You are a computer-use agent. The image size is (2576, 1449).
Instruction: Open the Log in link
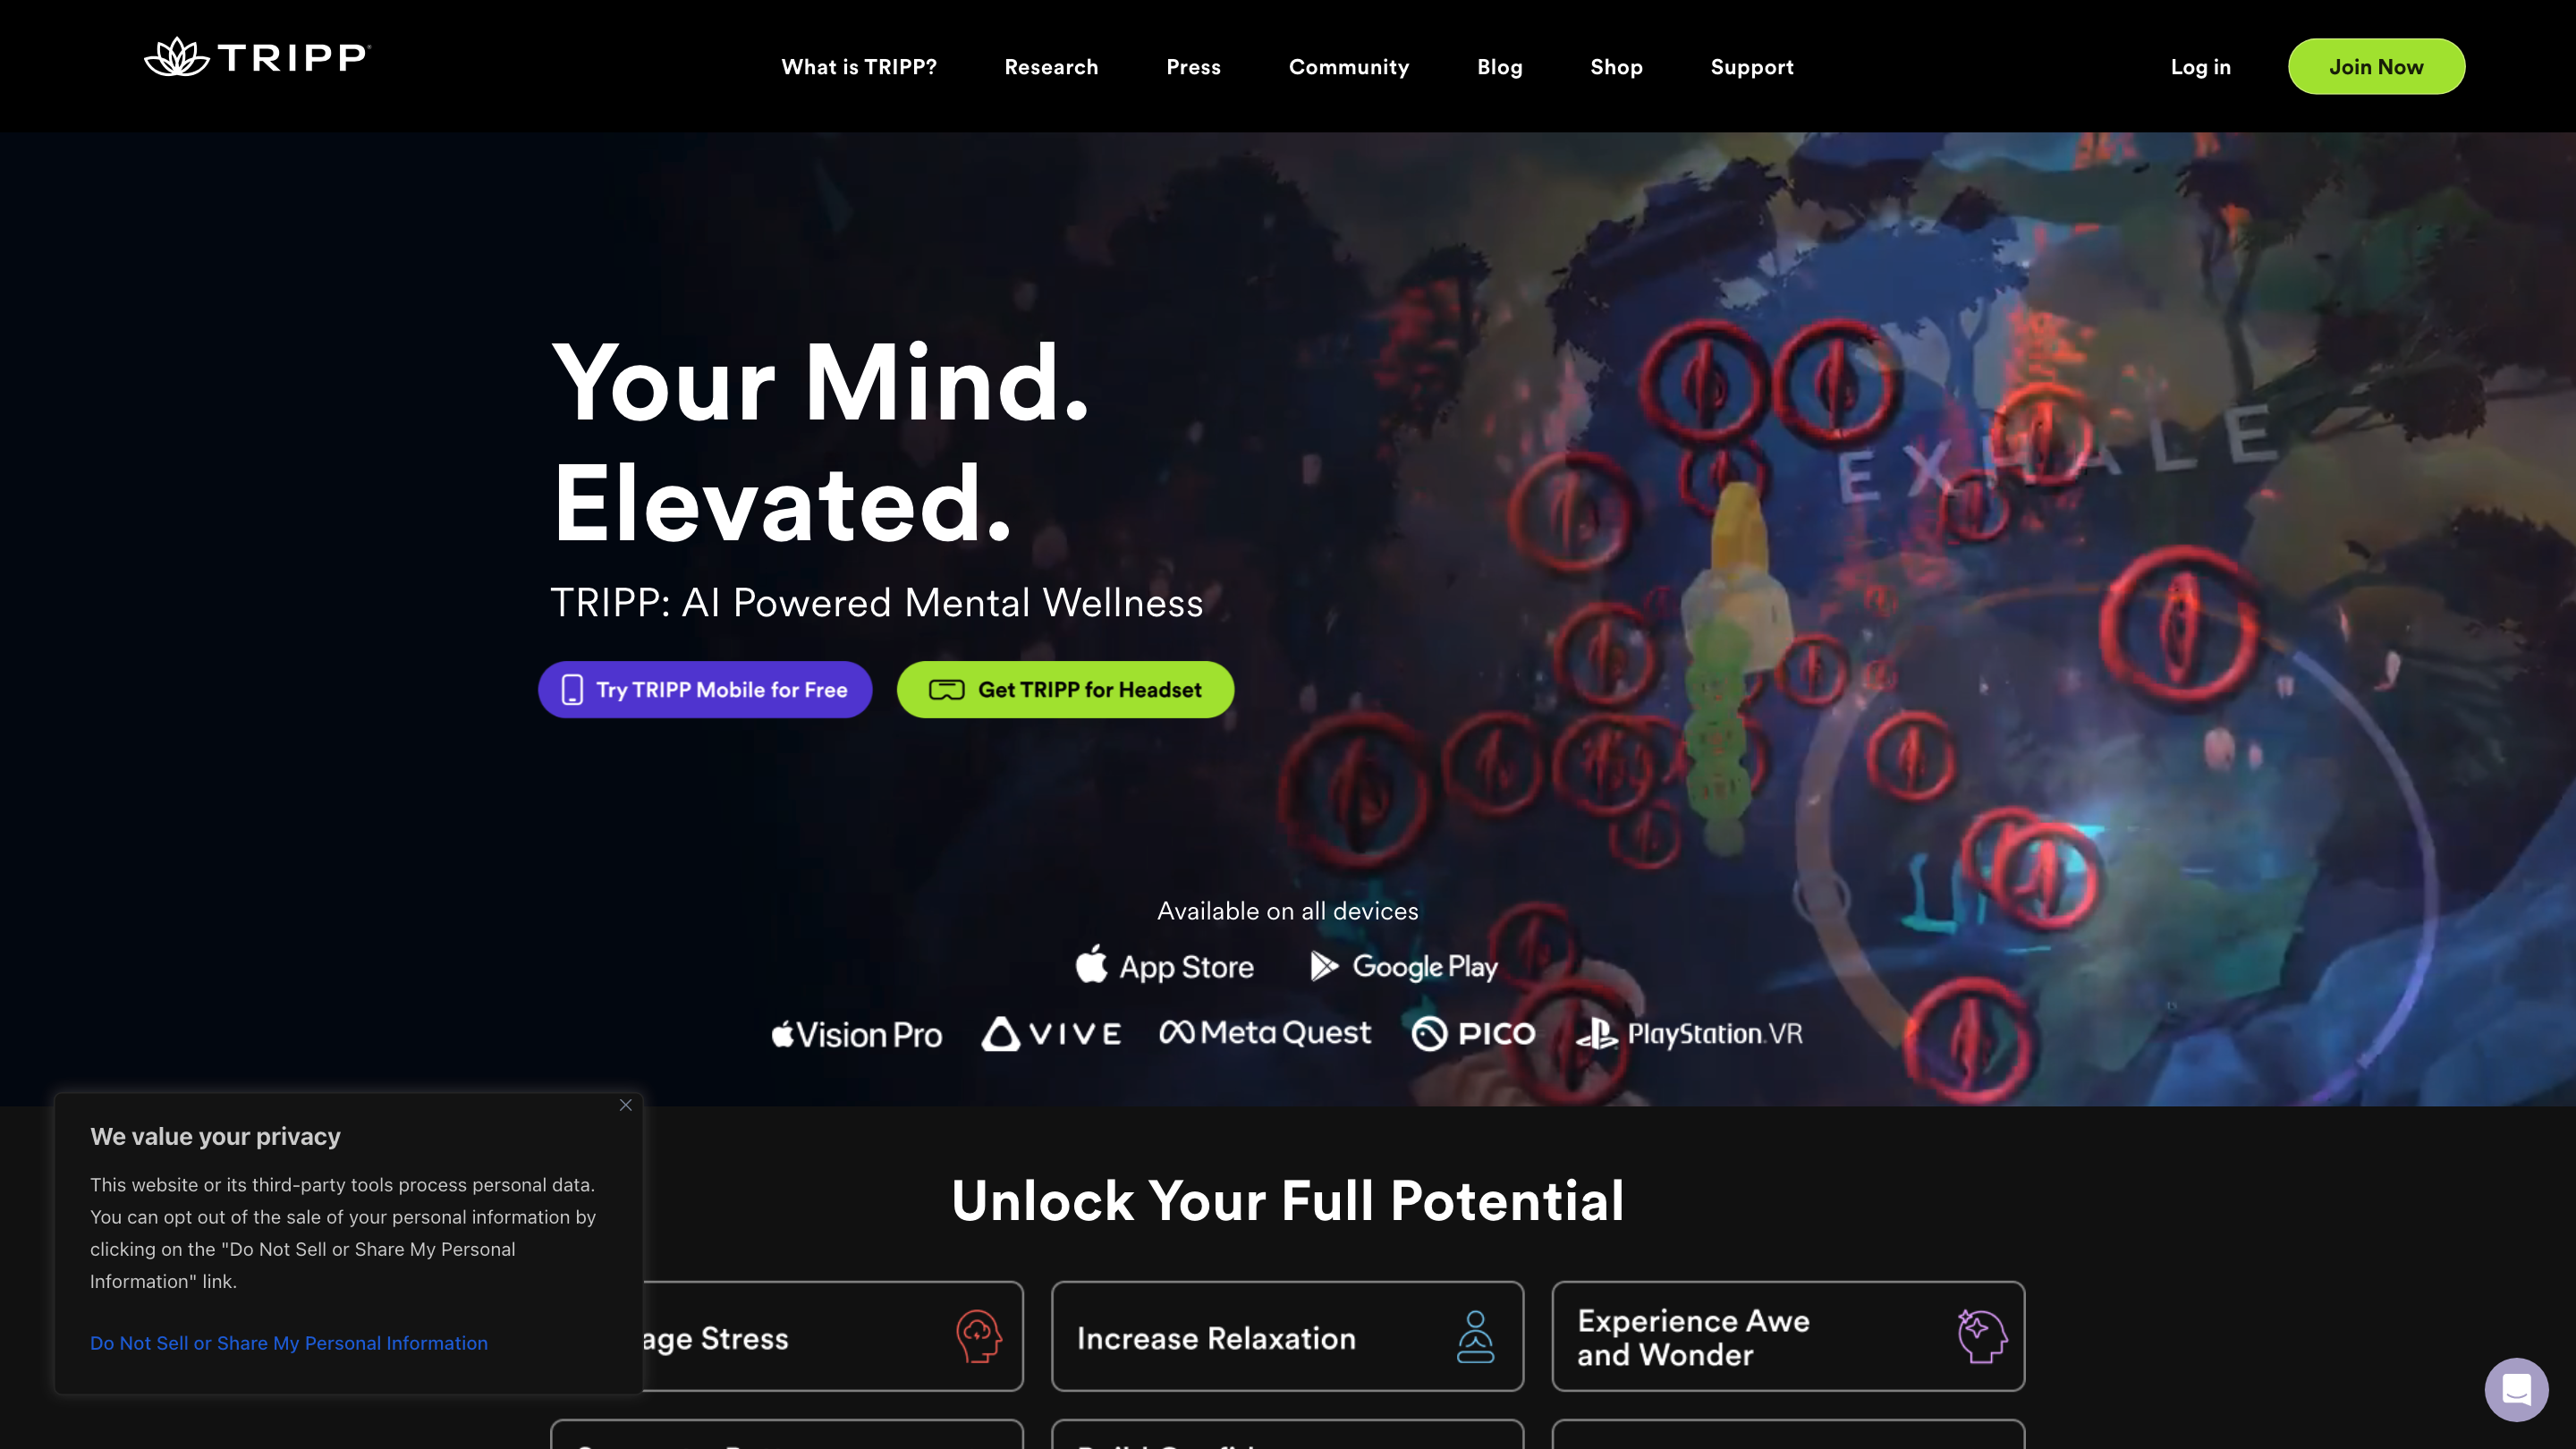pos(2200,67)
